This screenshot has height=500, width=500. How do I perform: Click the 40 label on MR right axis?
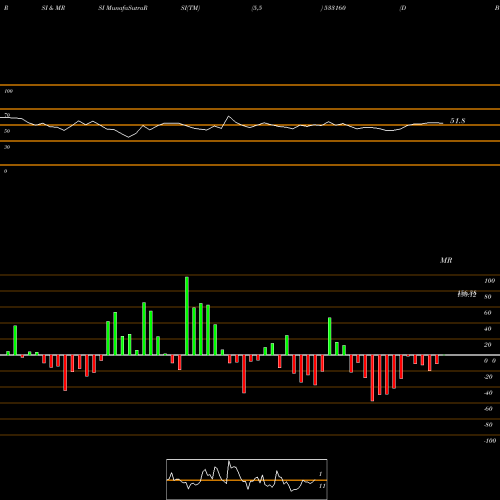tap(488, 329)
